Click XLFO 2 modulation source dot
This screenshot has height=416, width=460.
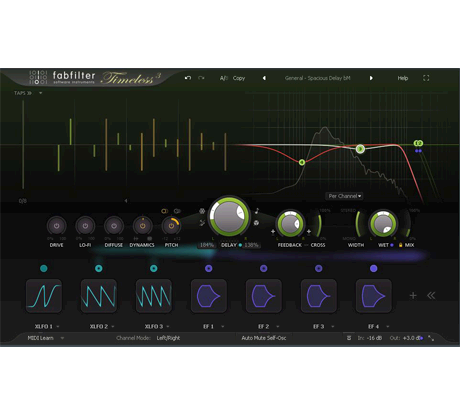(x=99, y=268)
